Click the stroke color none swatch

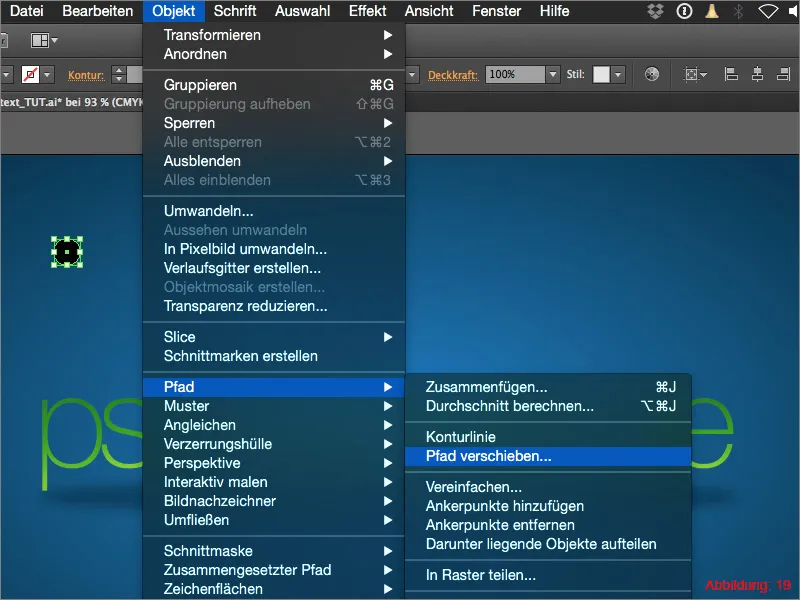pos(31,74)
